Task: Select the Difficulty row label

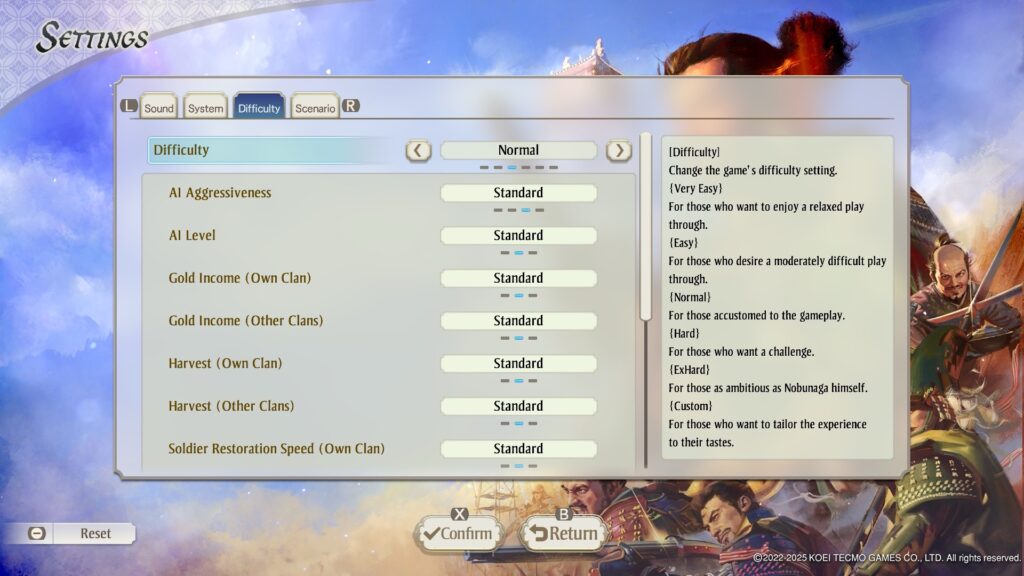Action: pyautogui.click(x=181, y=150)
